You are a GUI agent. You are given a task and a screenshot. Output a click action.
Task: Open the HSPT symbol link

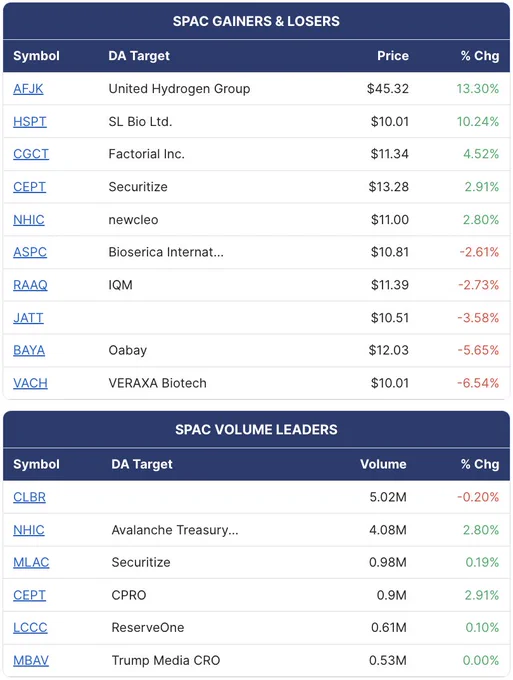[30, 122]
